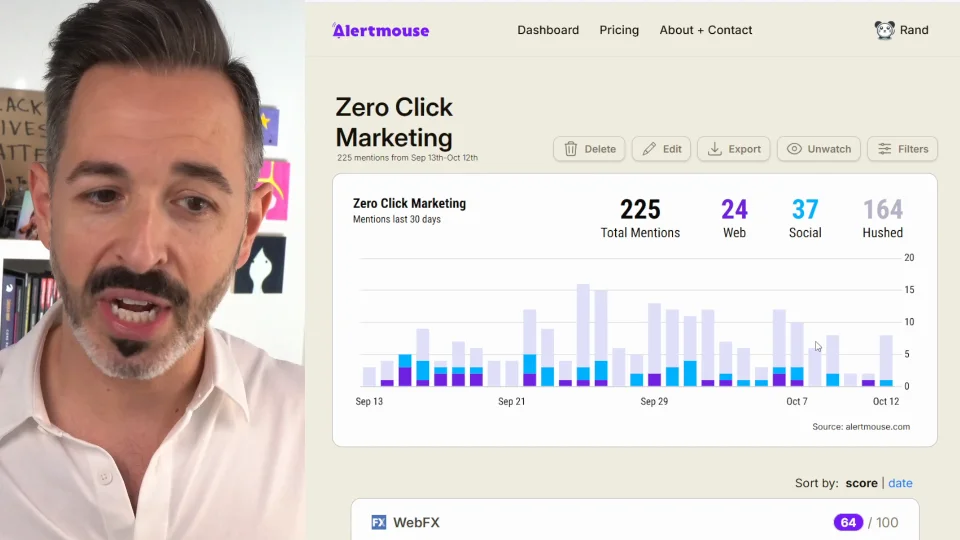Go to the Dashboard nav item

tap(548, 30)
